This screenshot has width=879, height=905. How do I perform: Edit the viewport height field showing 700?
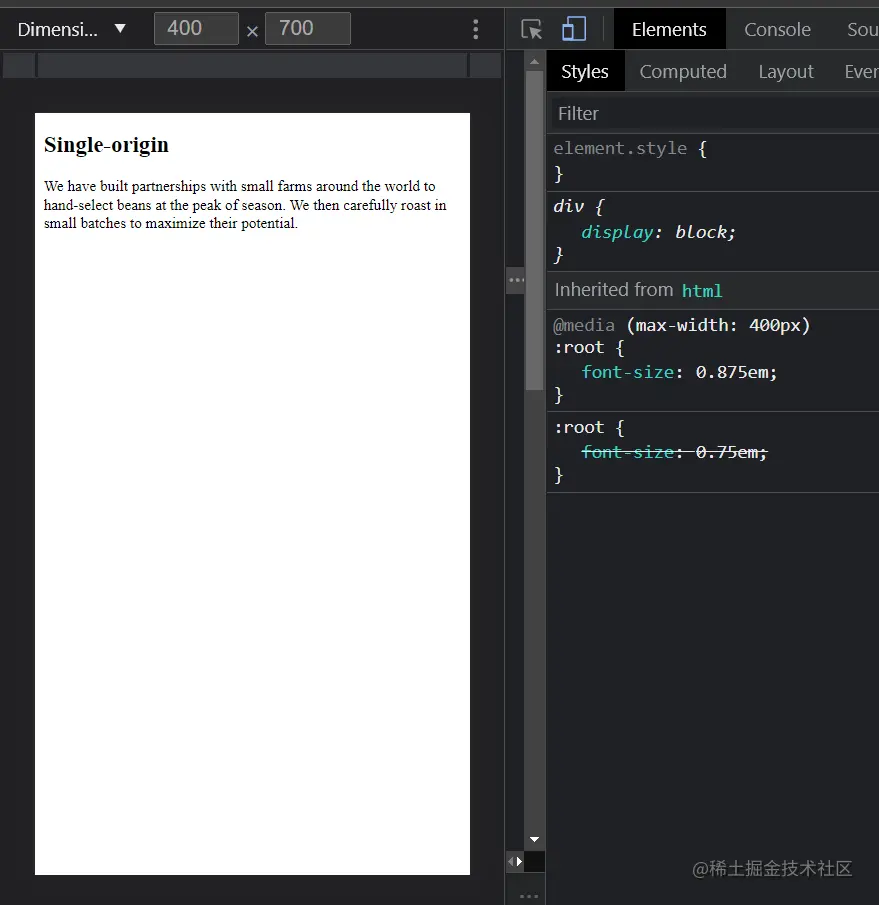tap(308, 28)
